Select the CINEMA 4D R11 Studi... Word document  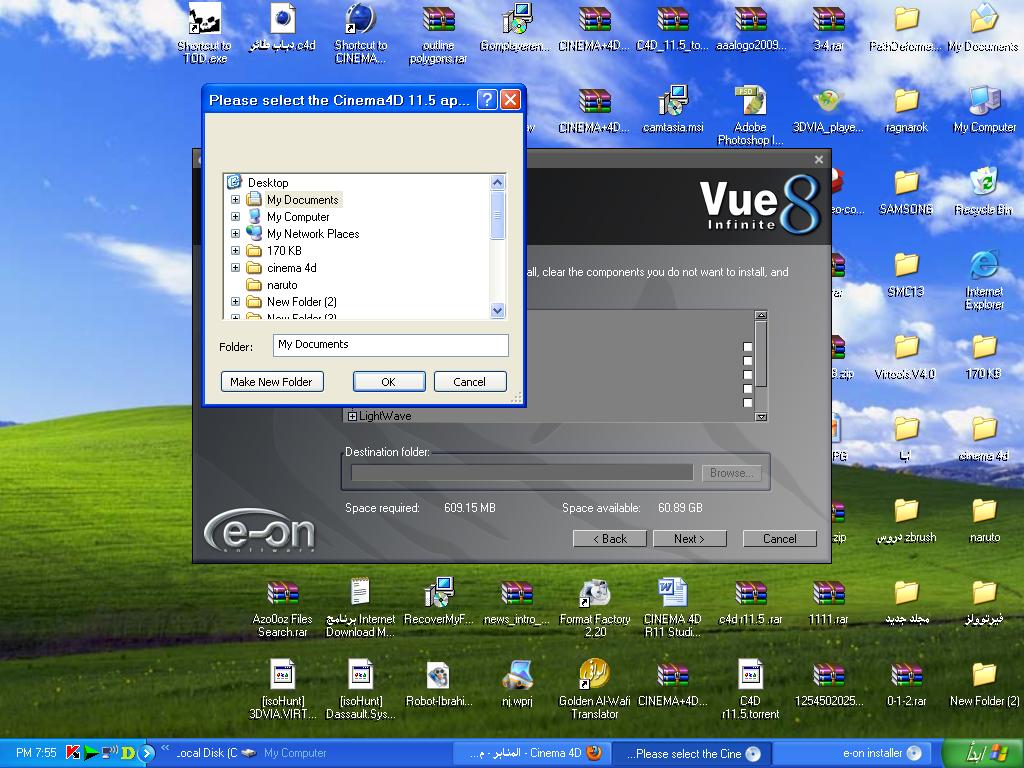pyautogui.click(x=672, y=607)
